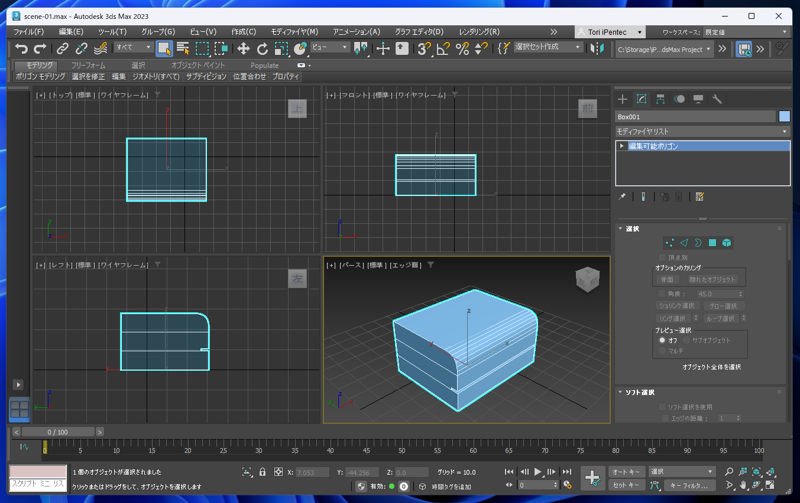Activate the Select Object tool
Viewport: 800px width, 503px height.
(x=164, y=49)
